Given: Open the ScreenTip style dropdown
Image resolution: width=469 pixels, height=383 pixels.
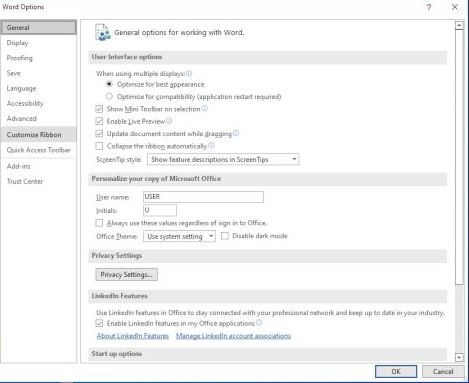Looking at the screenshot, I should tap(223, 159).
